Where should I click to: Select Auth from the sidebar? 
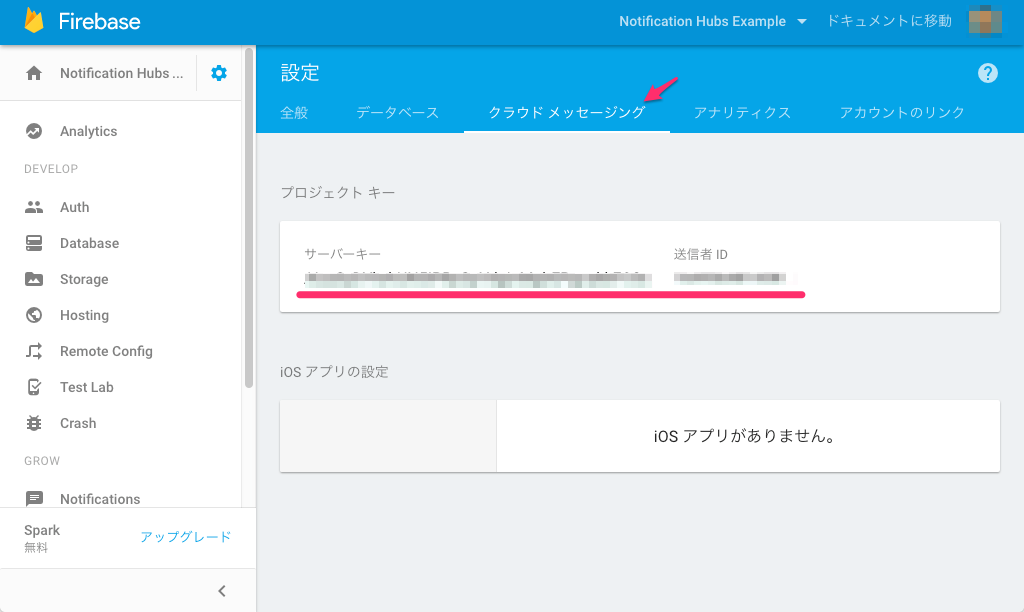coord(73,207)
